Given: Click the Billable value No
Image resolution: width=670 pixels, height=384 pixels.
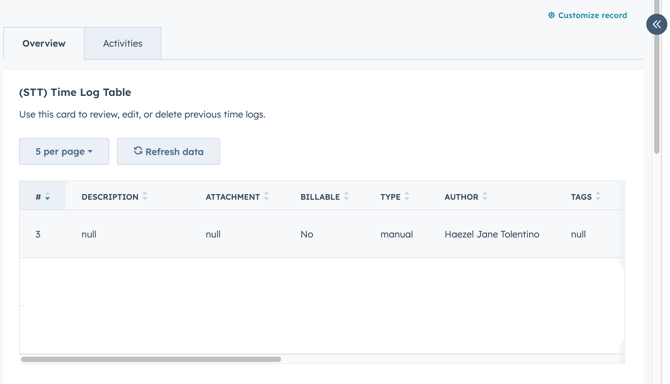Looking at the screenshot, I should pos(307,234).
